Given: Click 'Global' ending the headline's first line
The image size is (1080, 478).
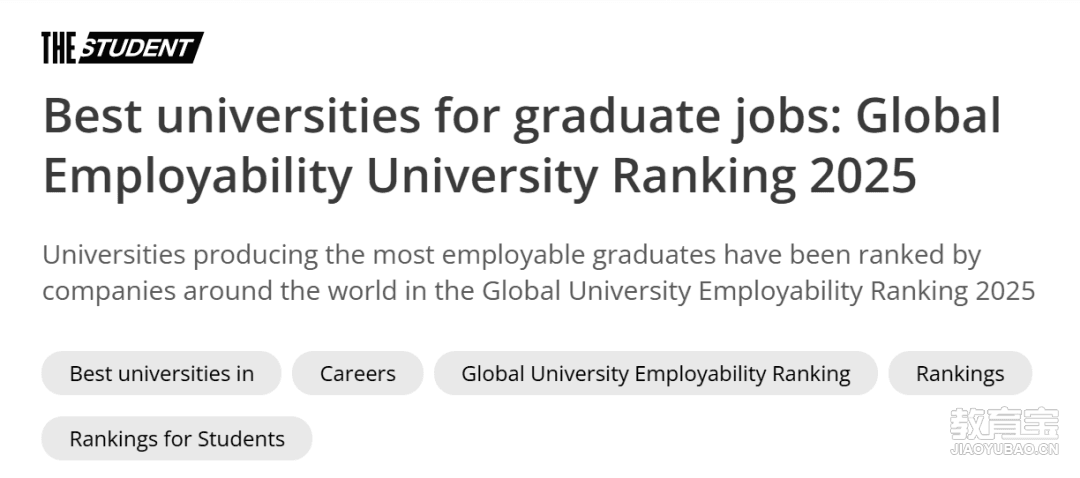Looking at the screenshot, I should (x=928, y=115).
